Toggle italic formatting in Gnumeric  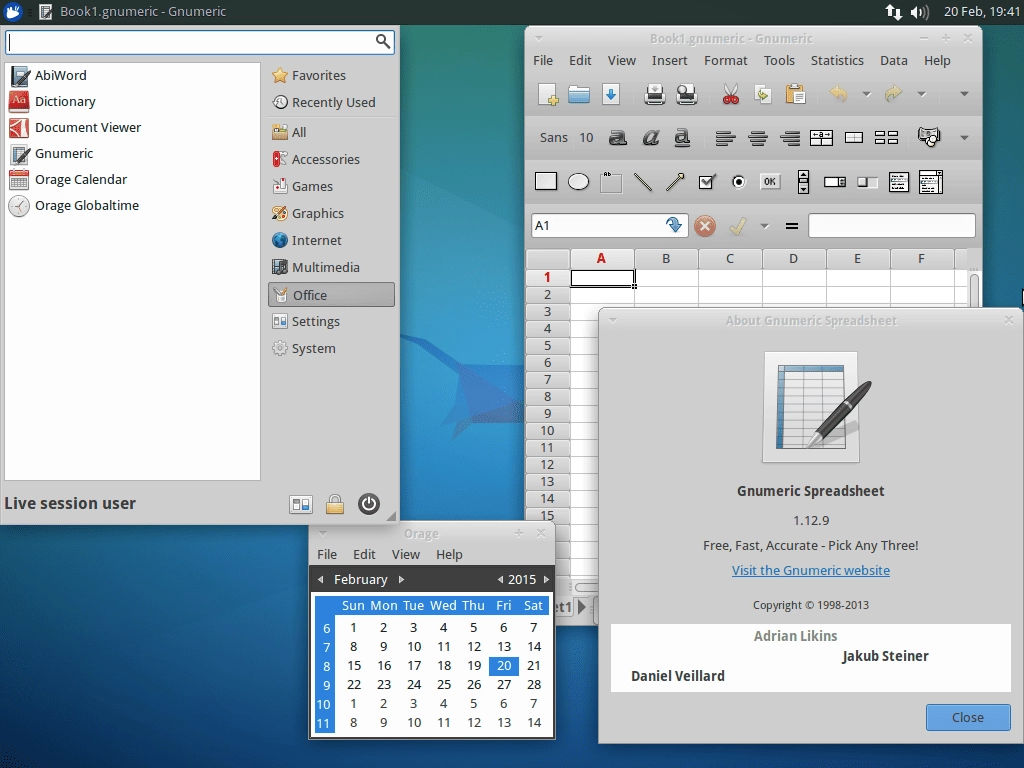pyautogui.click(x=650, y=137)
